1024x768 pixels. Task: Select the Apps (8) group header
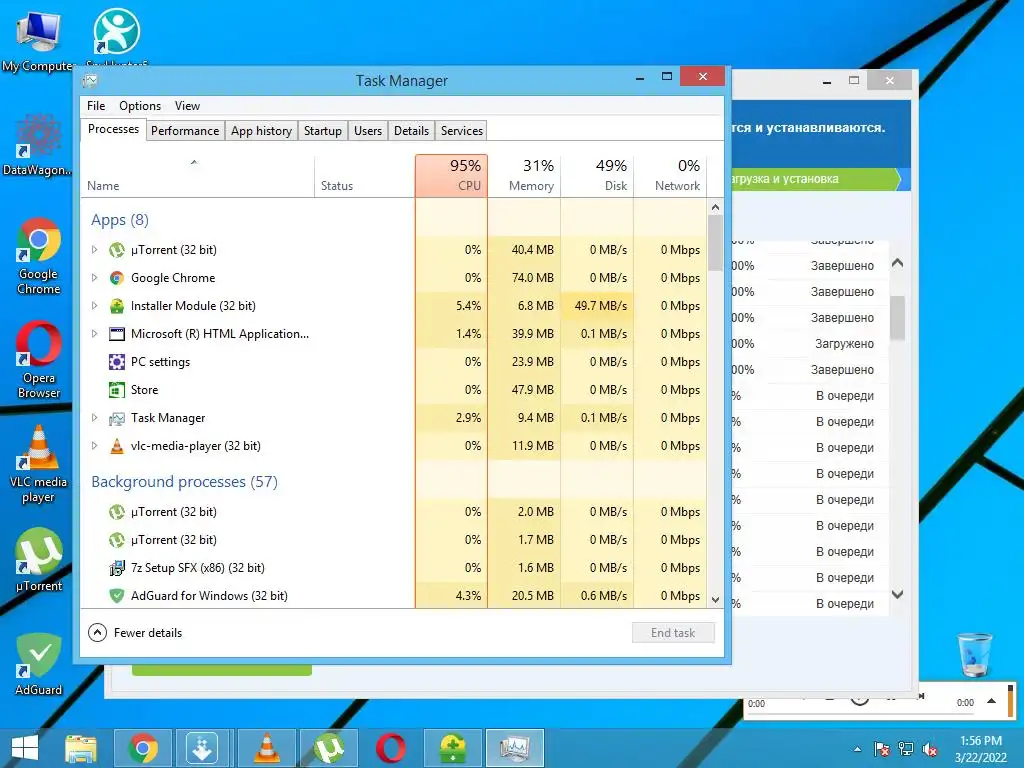click(x=120, y=220)
